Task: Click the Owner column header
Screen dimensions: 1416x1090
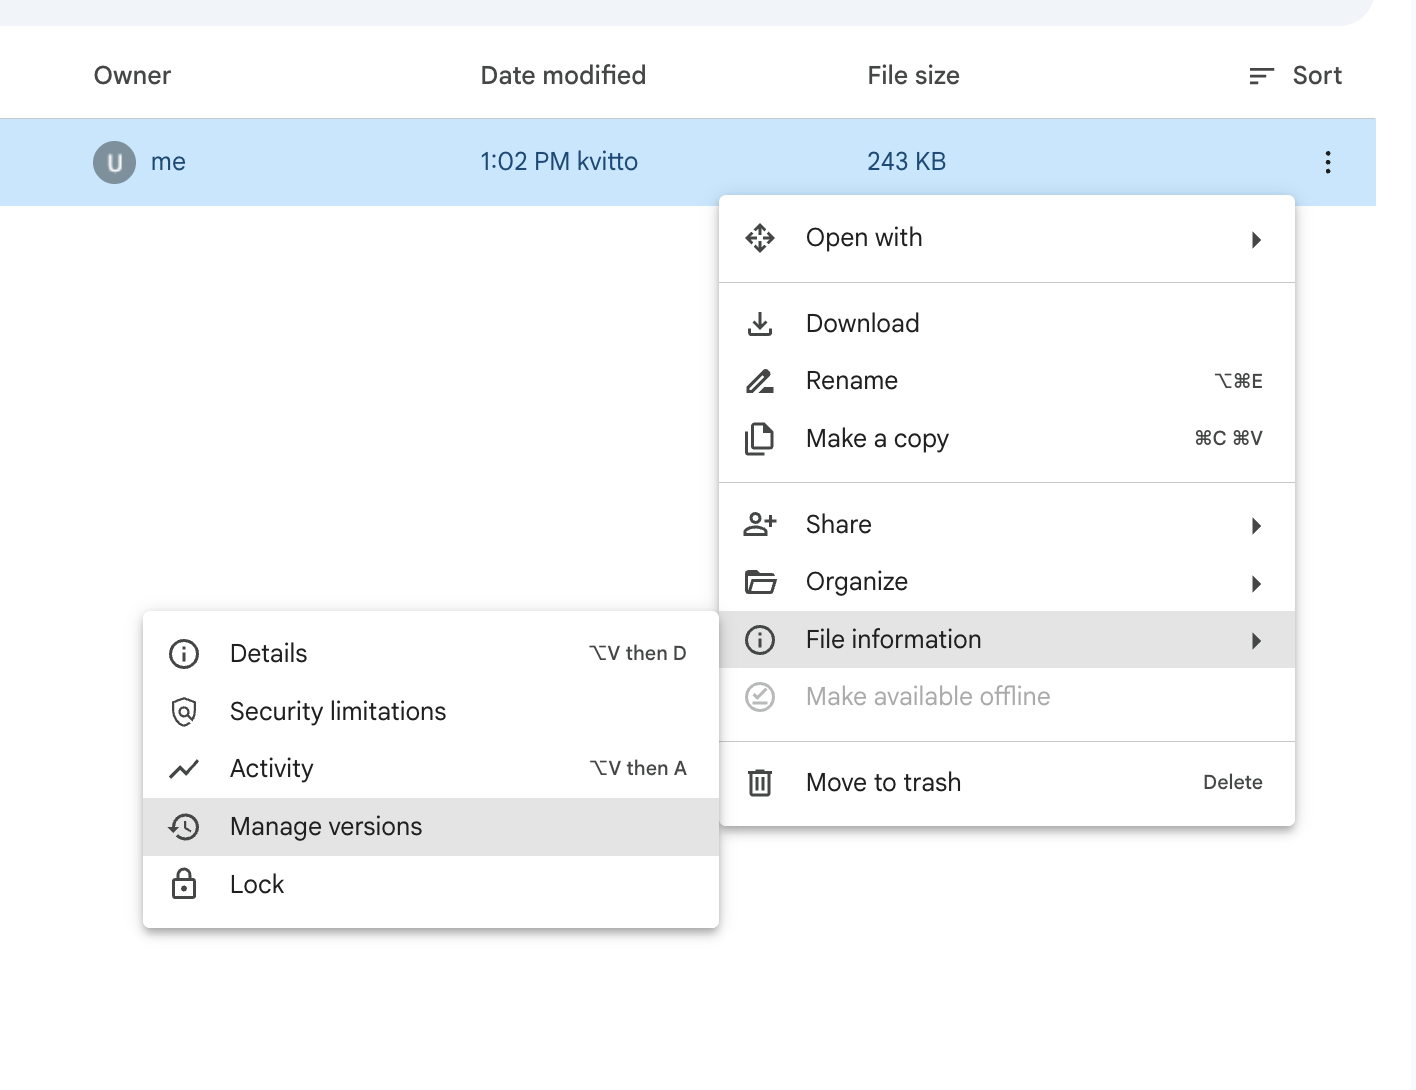Action: (x=132, y=76)
